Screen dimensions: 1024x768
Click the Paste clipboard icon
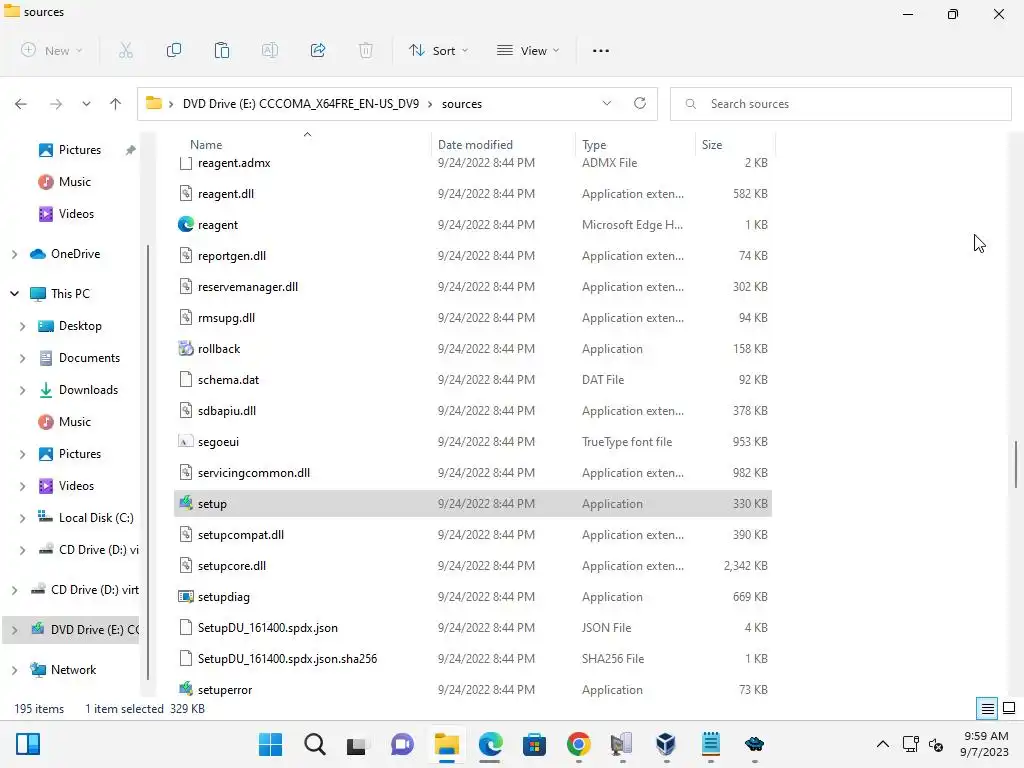221,50
